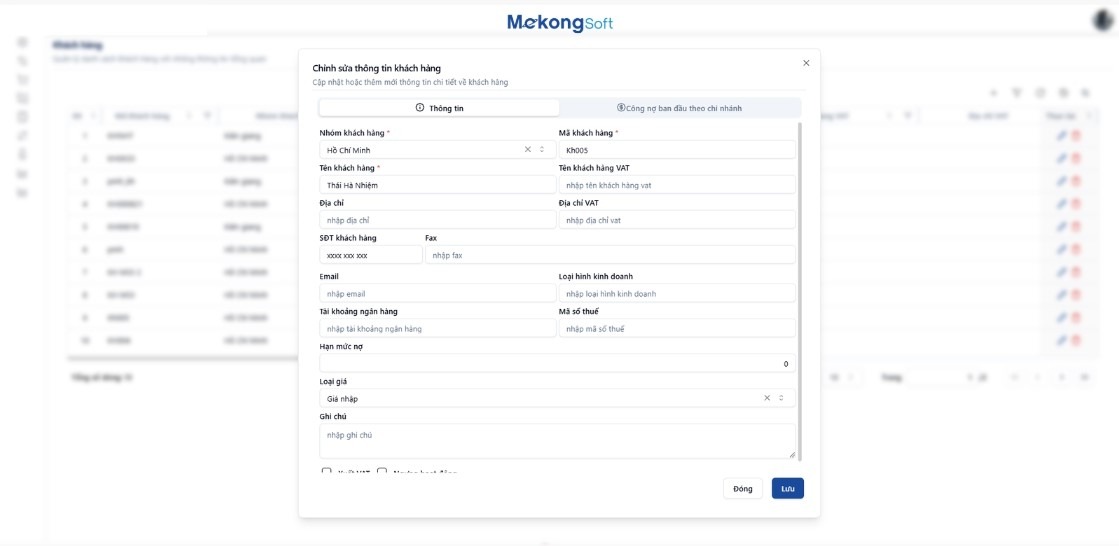Image resolution: width=1119 pixels, height=546 pixels.
Task: Click into the Hạn mức nợ field
Action: [x=557, y=364]
